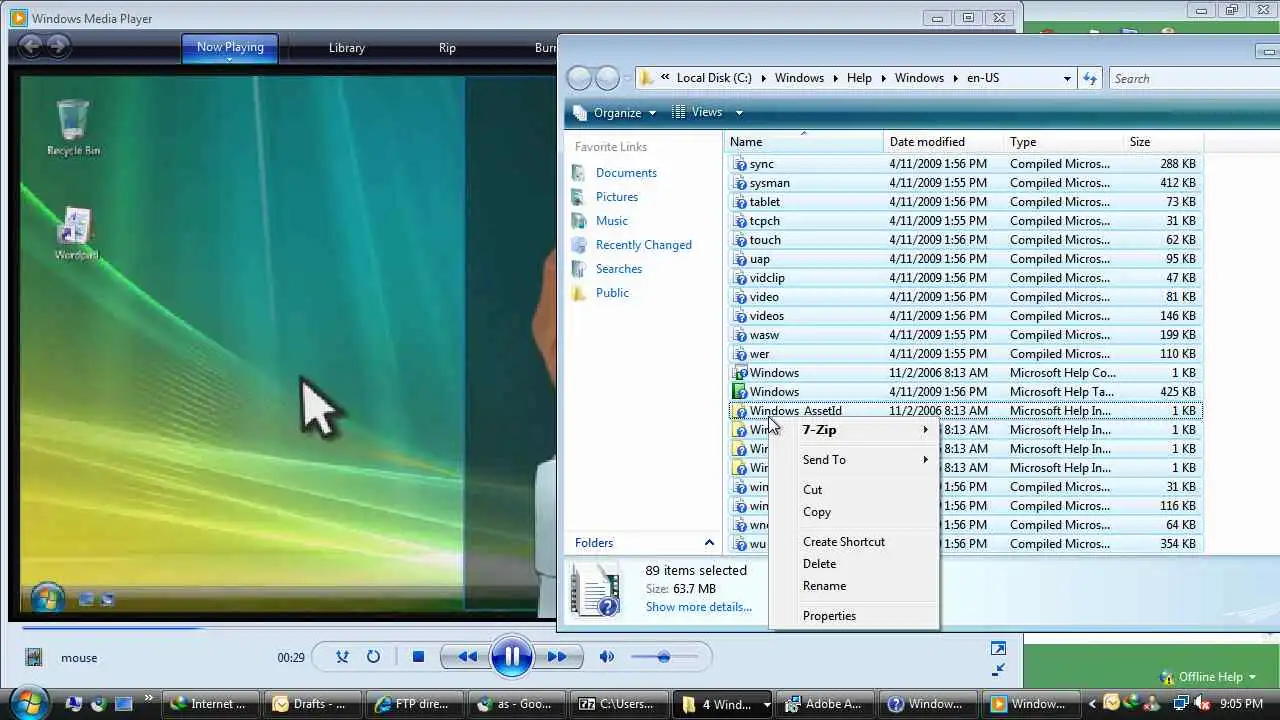Open Public in Favorite Links
The image size is (1280, 720).
pos(612,293)
